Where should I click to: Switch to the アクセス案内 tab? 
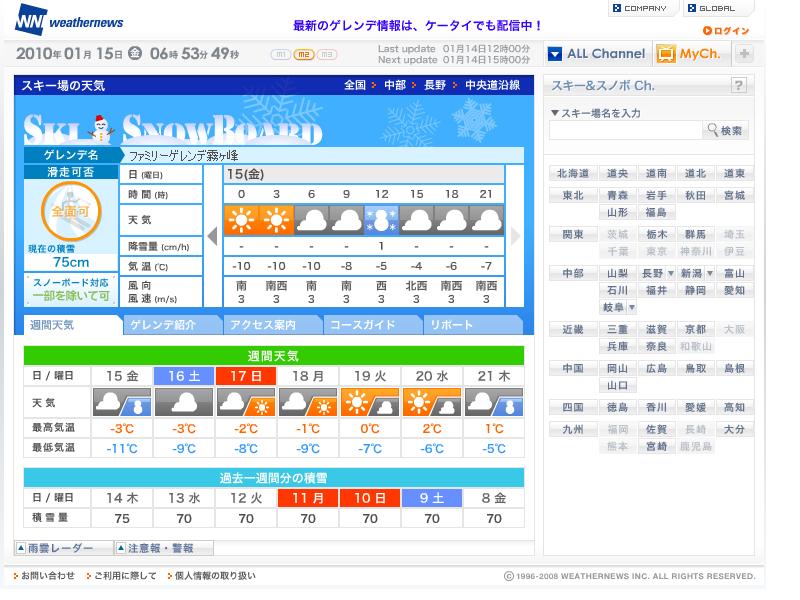point(272,325)
